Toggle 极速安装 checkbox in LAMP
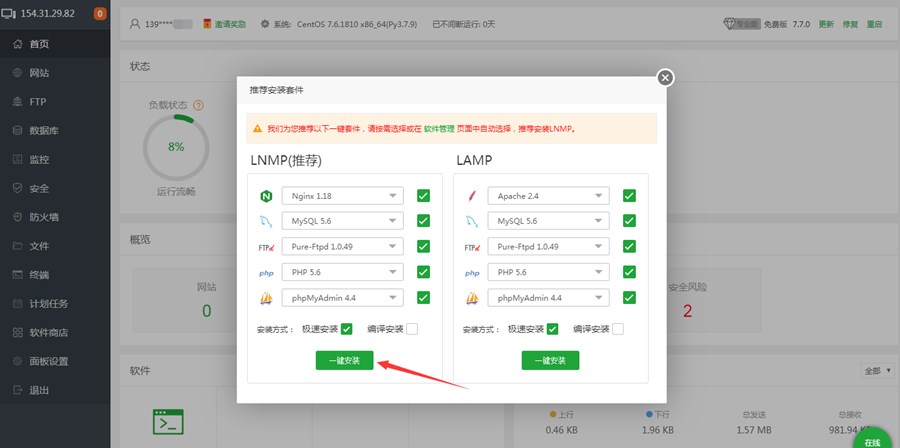Viewport: 900px width, 448px height. [x=552, y=329]
